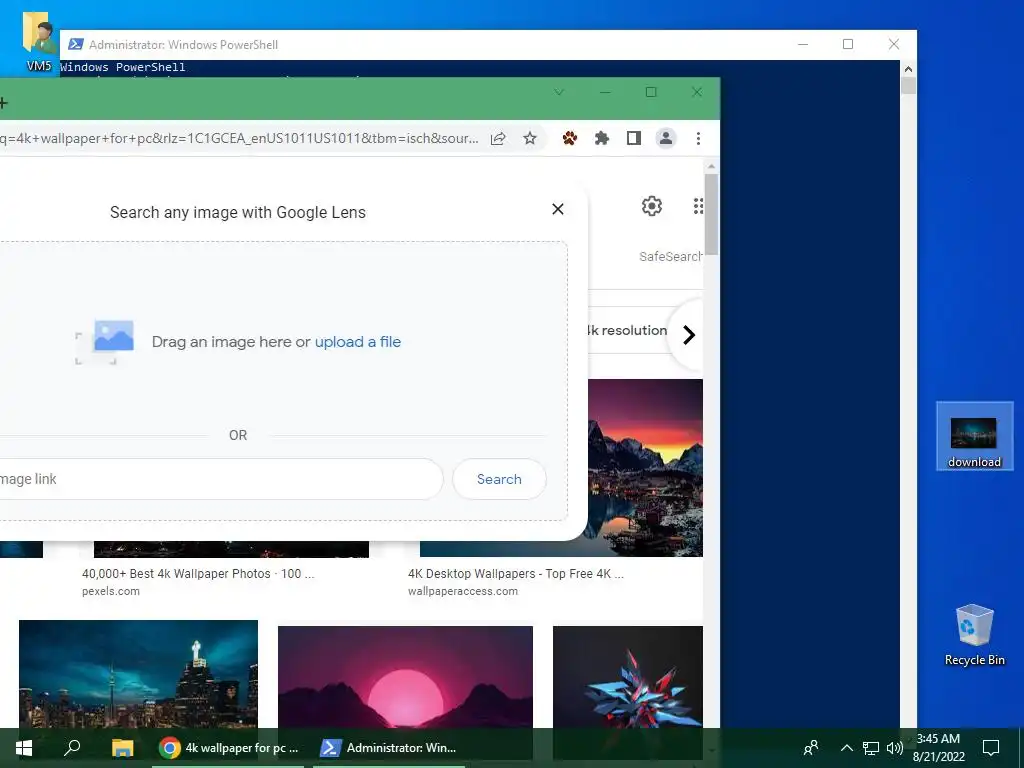Open tab search chevron in Chrome title bar

[559, 92]
